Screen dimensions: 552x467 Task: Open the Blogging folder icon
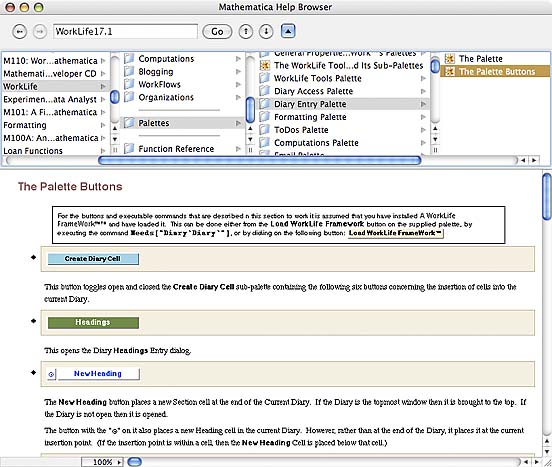(x=129, y=71)
